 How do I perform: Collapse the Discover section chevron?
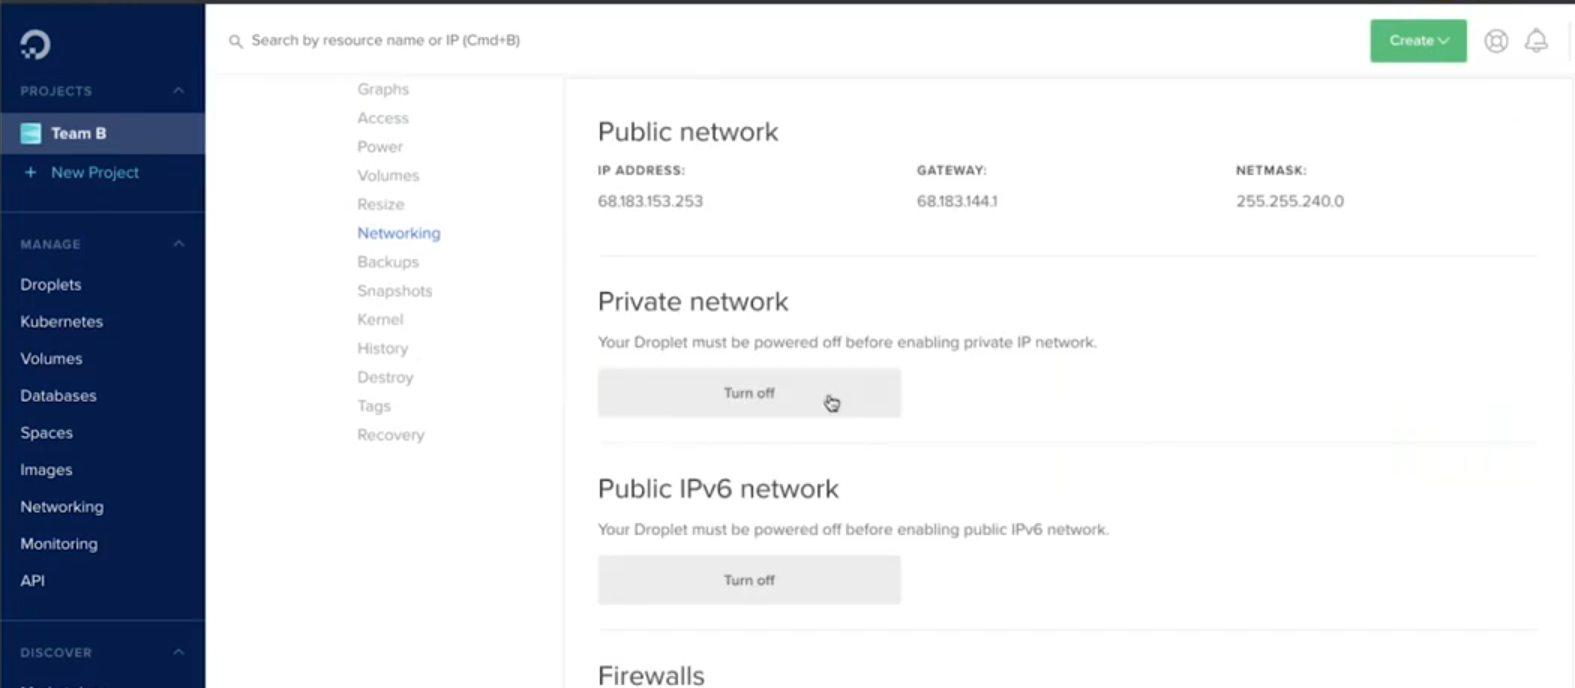point(178,652)
